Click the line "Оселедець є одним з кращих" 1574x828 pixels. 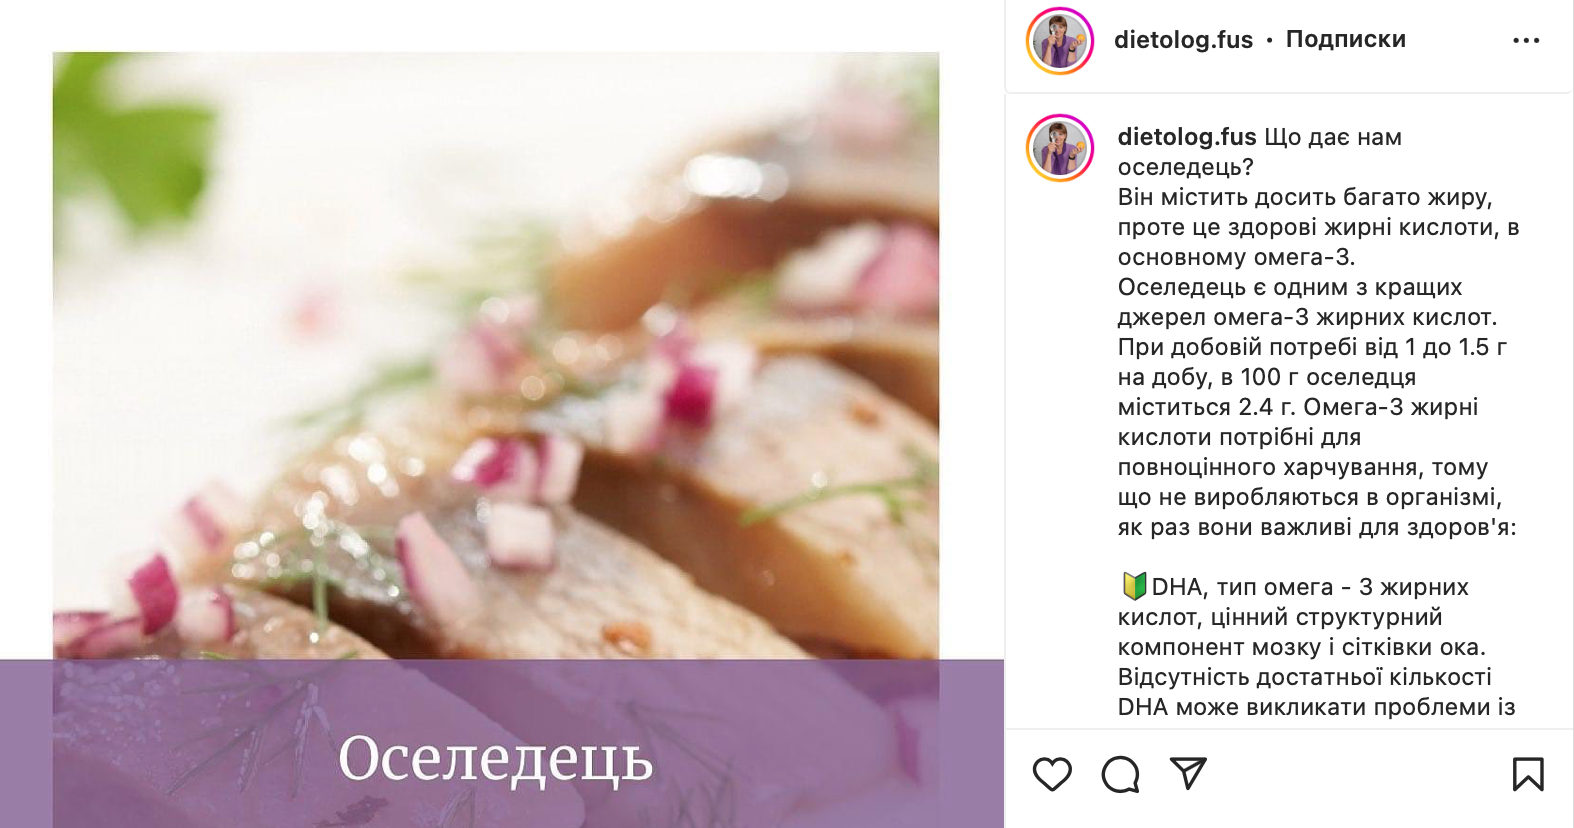pos(1290,287)
